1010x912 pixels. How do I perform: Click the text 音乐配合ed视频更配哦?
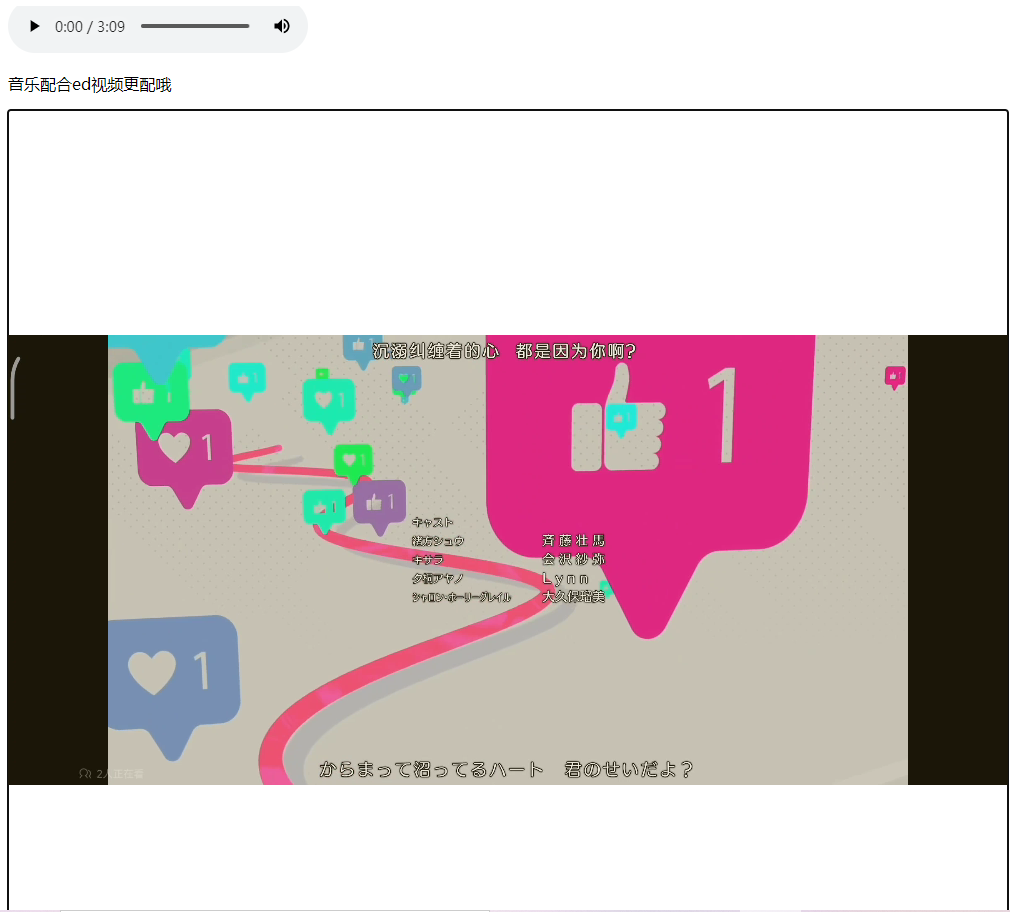[90, 85]
